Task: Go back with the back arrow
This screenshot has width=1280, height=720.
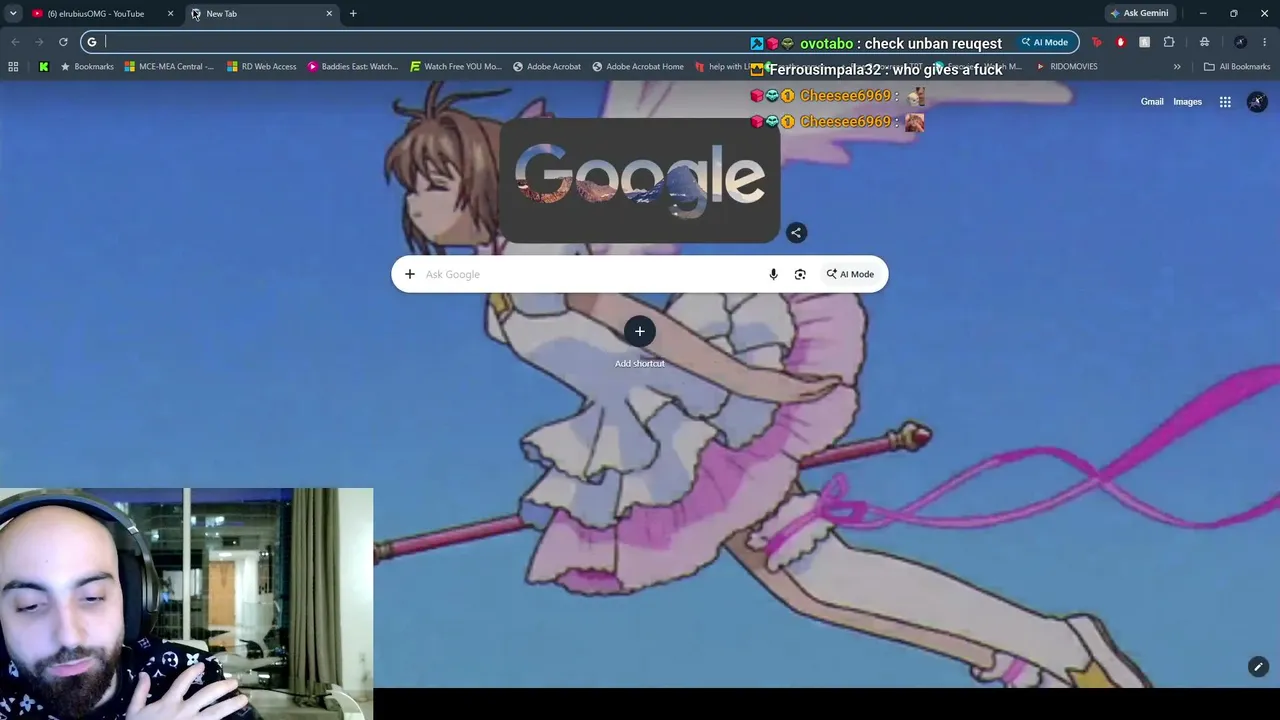Action: tap(15, 42)
